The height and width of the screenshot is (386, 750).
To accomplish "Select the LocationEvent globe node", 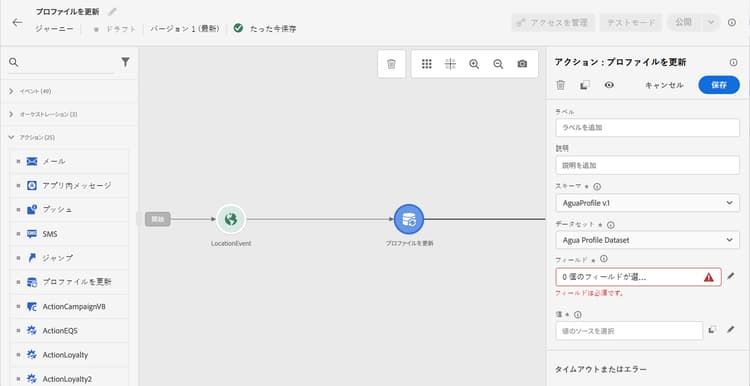I will tap(231, 220).
